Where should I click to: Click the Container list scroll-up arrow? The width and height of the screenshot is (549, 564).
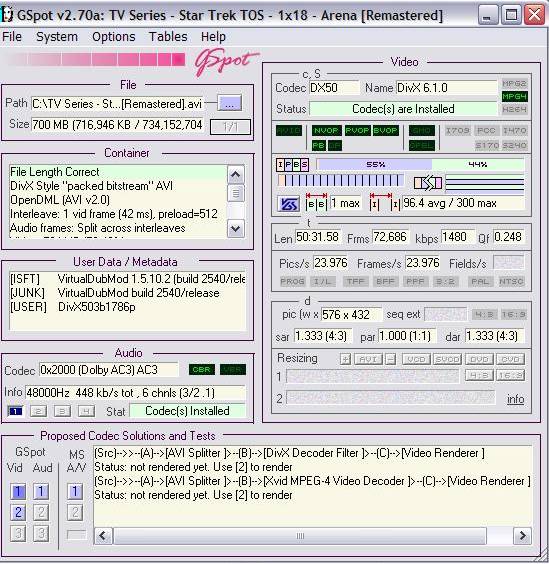(236, 174)
